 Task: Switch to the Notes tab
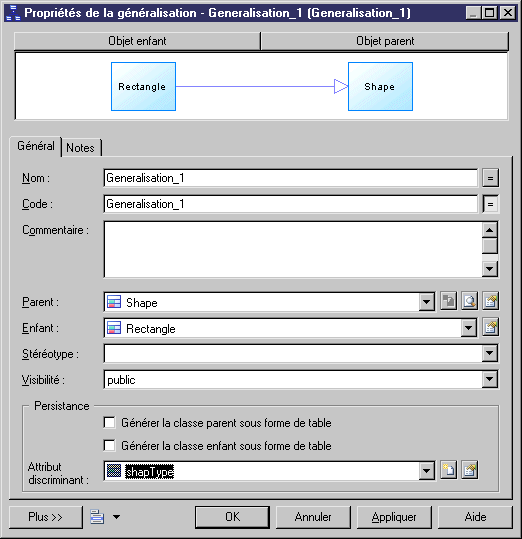click(80, 148)
